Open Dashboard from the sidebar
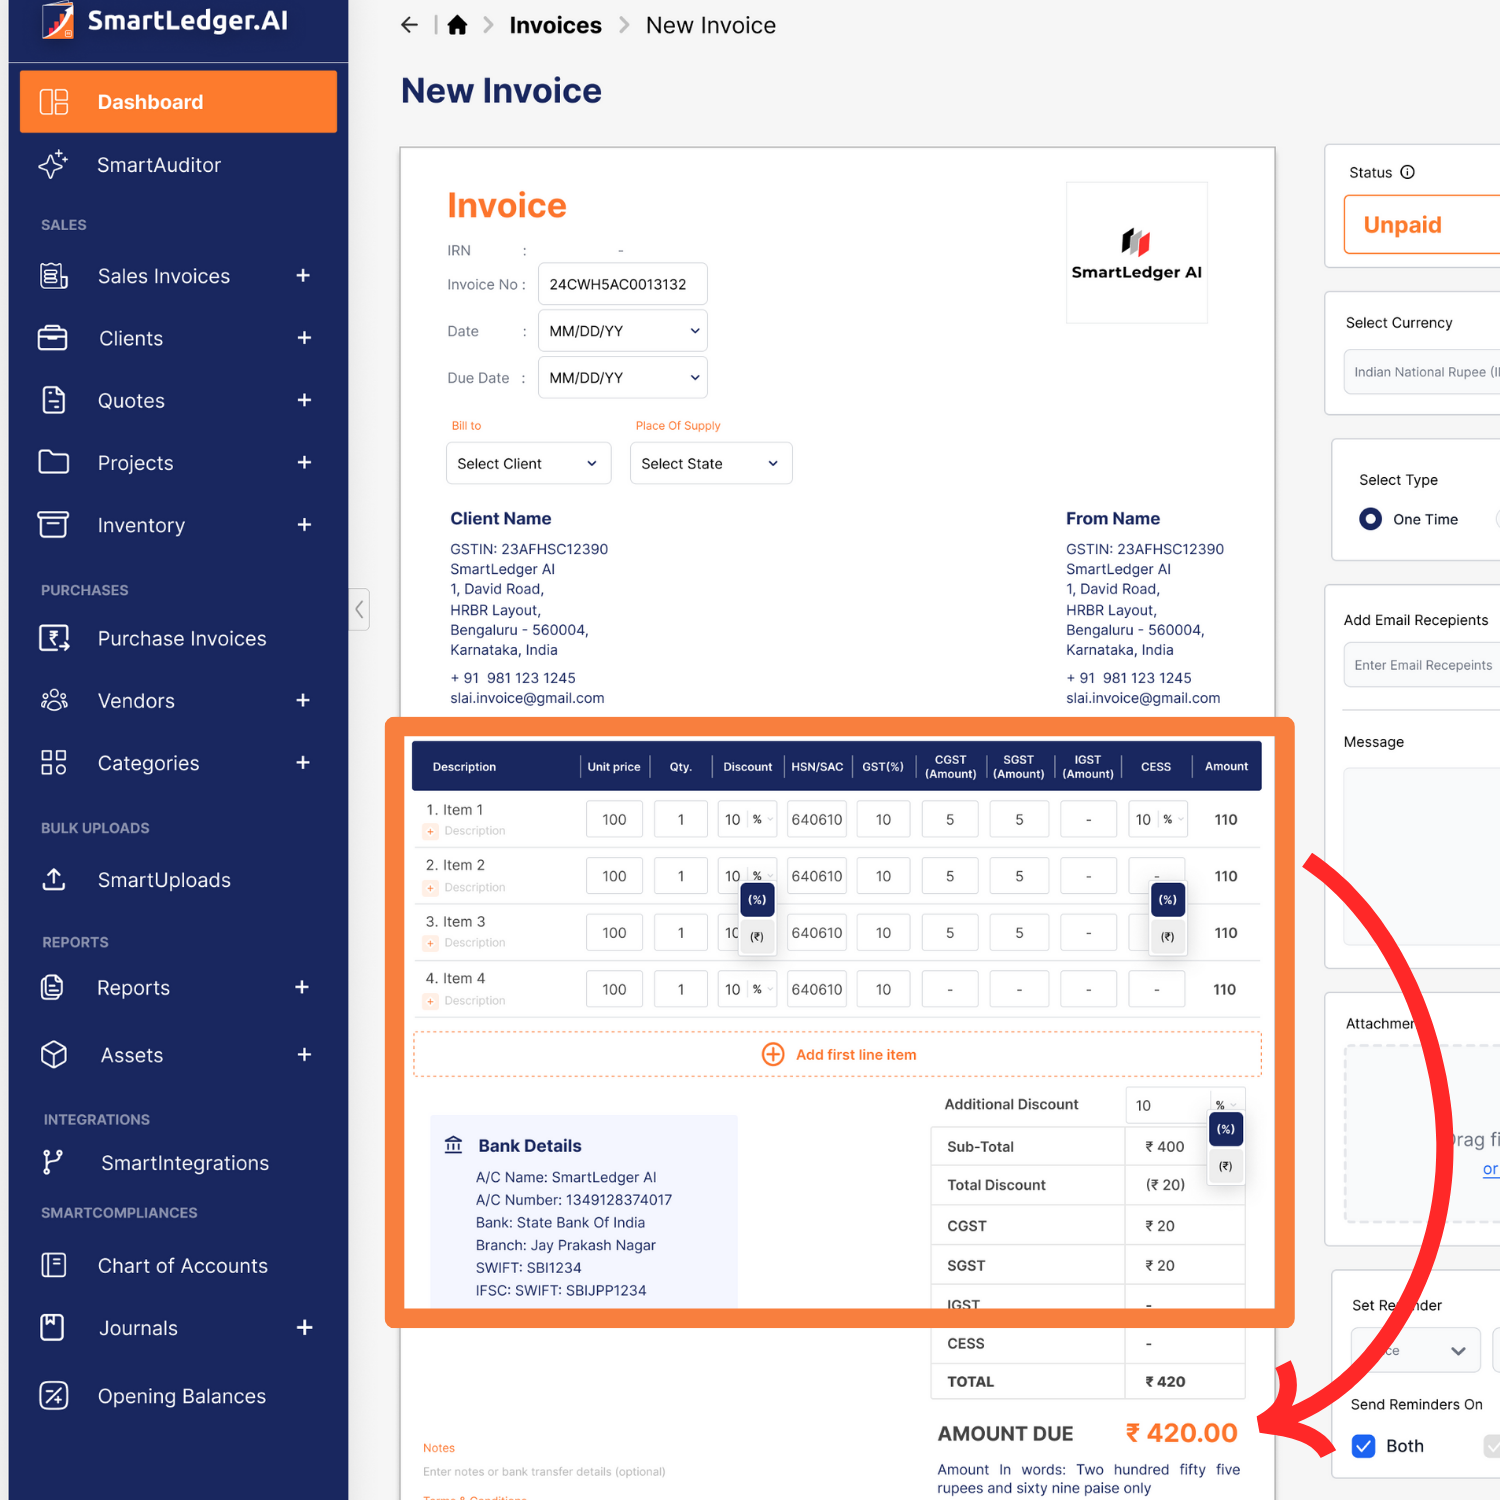1500x1500 pixels. coord(178,102)
